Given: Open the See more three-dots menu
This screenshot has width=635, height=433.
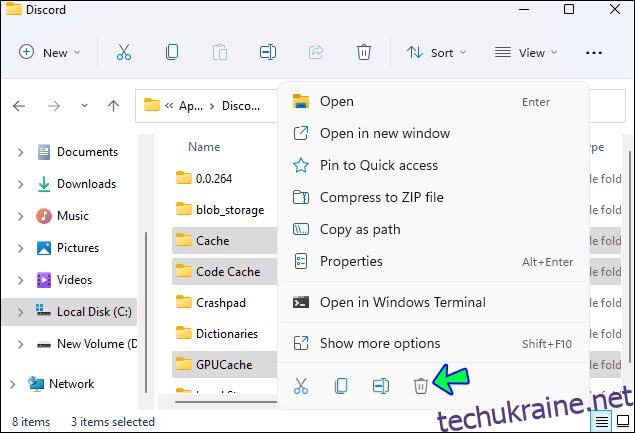Looking at the screenshot, I should pyautogui.click(x=594, y=53).
